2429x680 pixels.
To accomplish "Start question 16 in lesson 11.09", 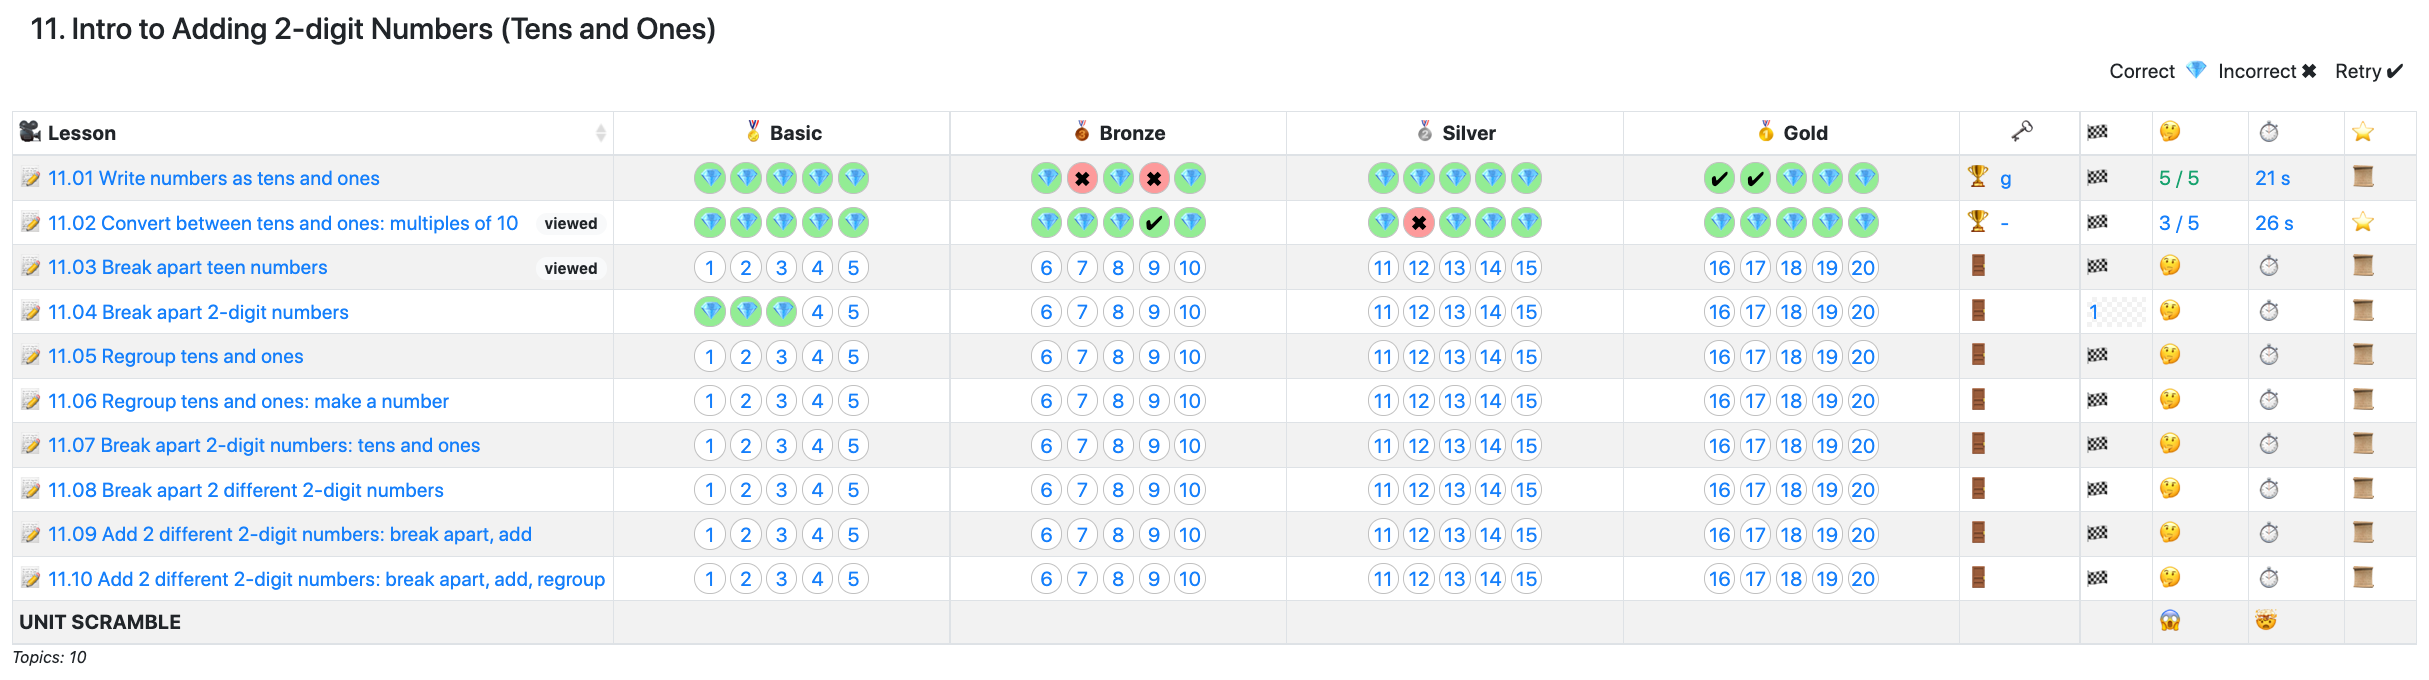I will tap(1719, 535).
